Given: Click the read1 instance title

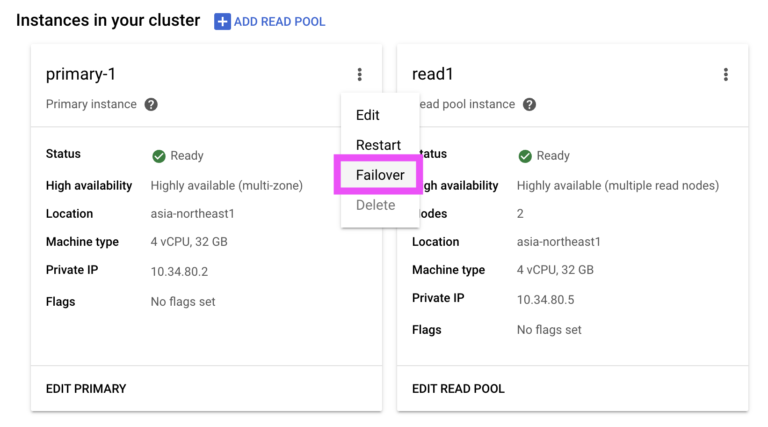Looking at the screenshot, I should pyautogui.click(x=432, y=74).
